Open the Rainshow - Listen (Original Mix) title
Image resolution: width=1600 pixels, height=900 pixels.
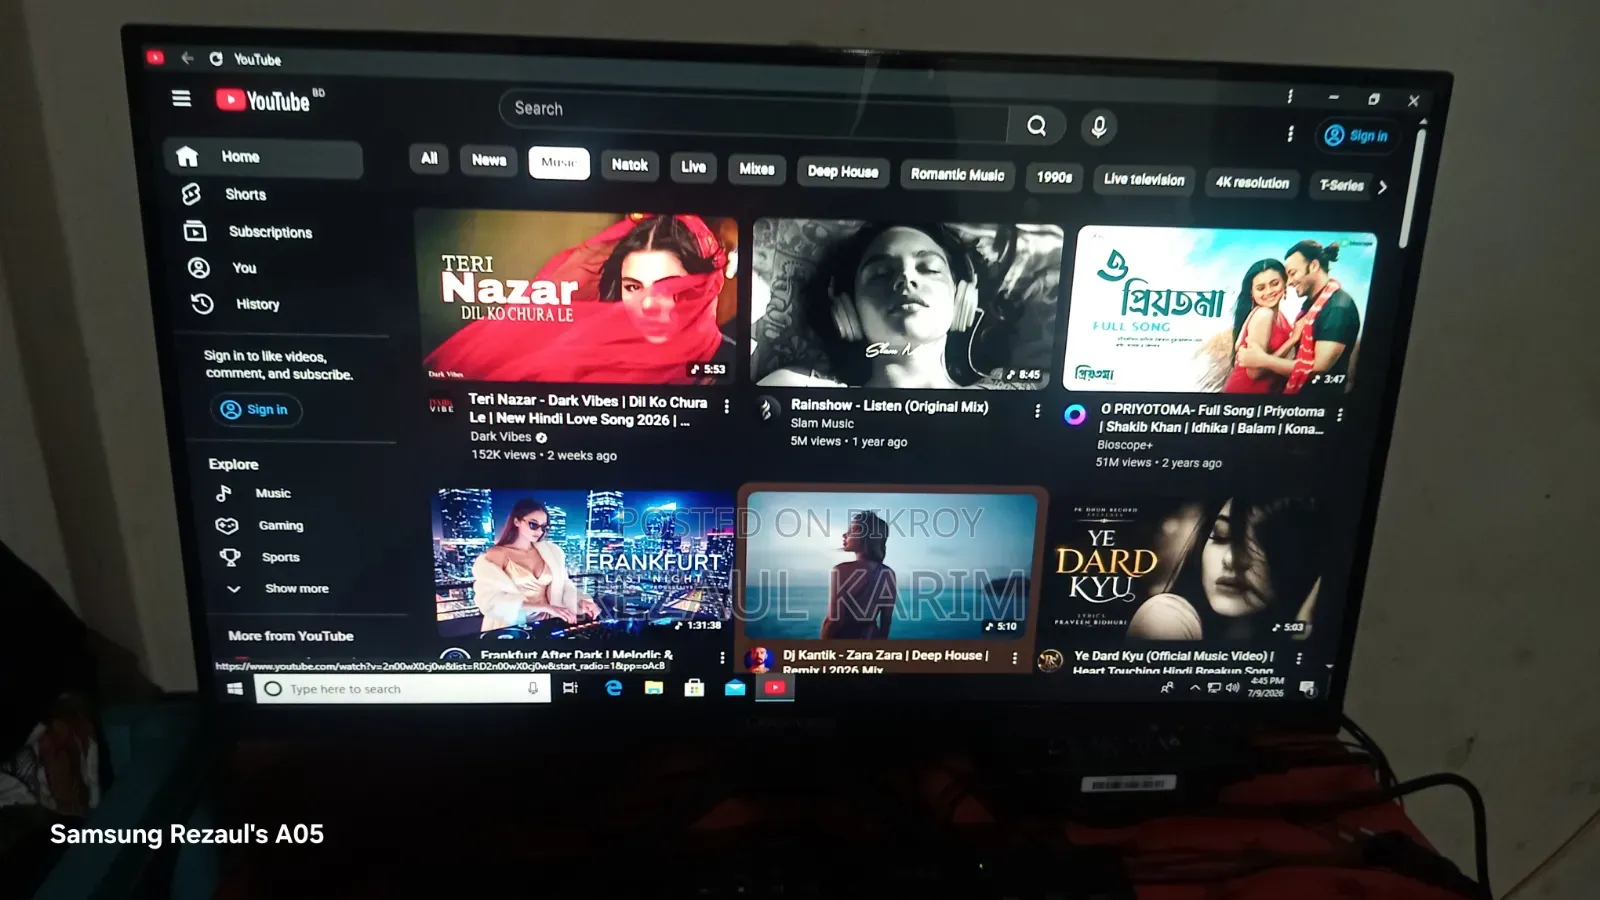[x=889, y=406]
